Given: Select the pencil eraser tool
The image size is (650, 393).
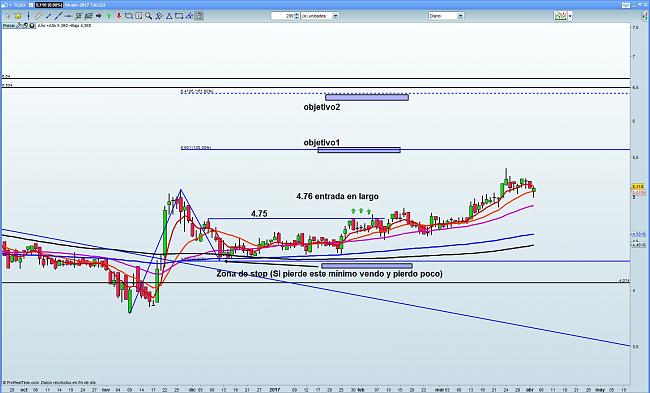Looking at the screenshot, I should (189, 16).
